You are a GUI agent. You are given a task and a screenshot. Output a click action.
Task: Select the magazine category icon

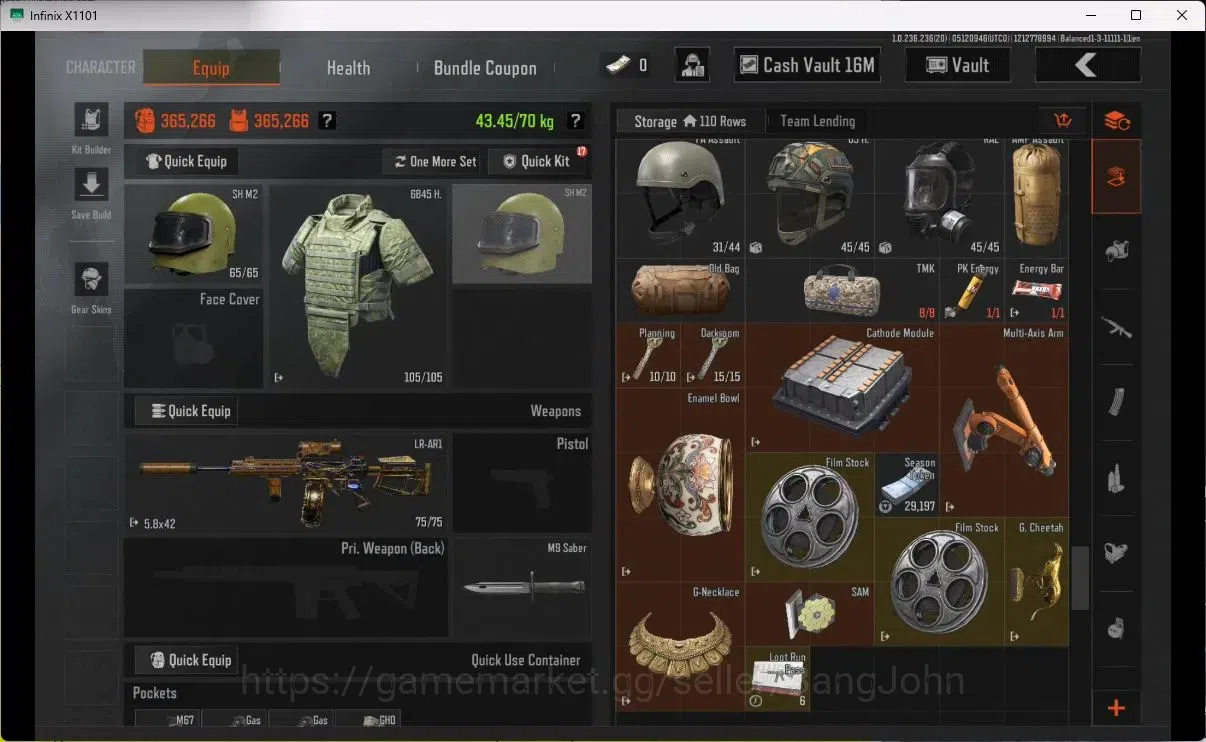[1116, 402]
